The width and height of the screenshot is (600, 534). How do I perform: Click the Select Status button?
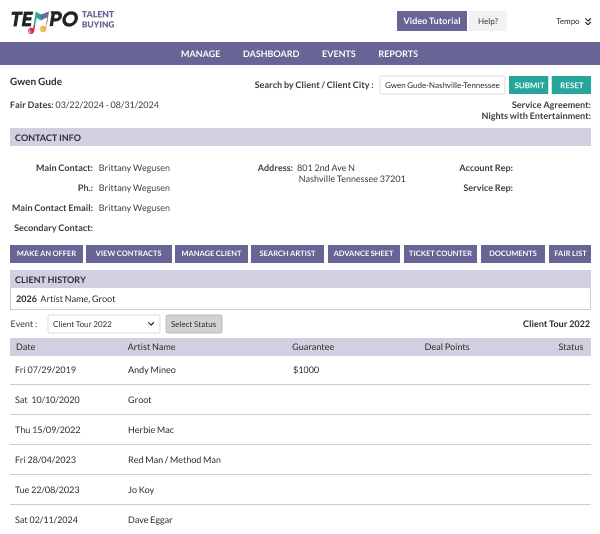coord(193,324)
